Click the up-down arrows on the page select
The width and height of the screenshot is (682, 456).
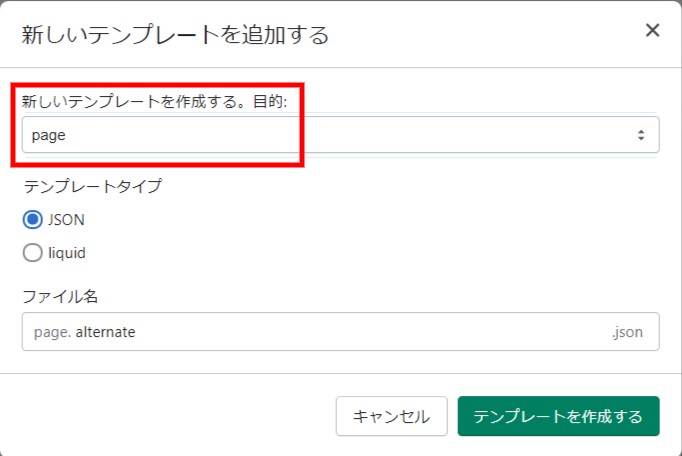point(640,135)
